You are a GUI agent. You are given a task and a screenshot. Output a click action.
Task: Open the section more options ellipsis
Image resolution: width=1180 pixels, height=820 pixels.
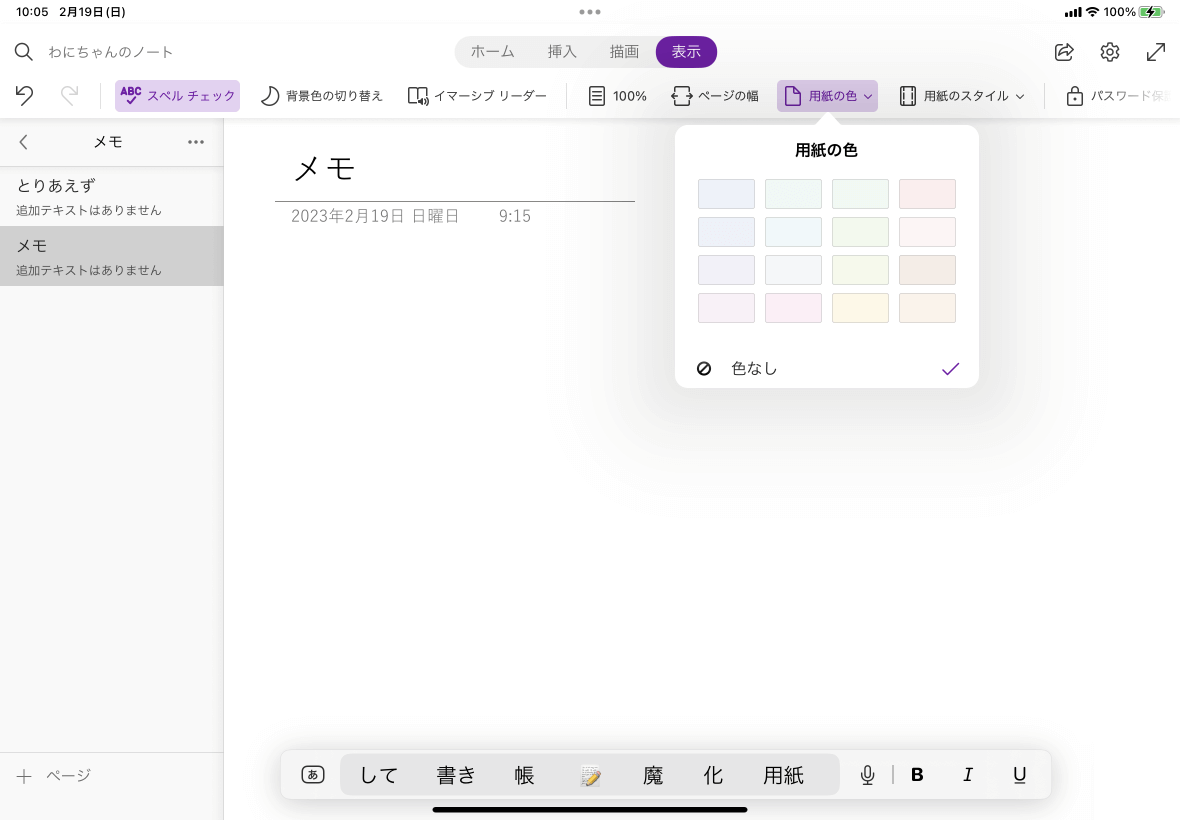196,142
